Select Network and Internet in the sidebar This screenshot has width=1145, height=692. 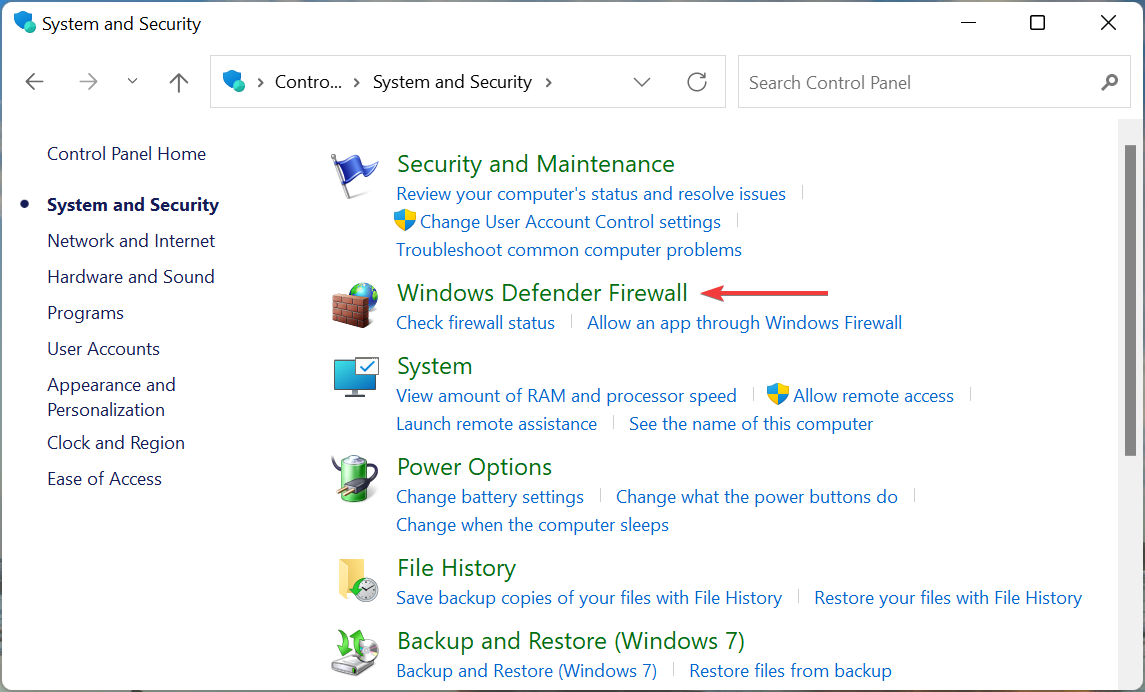(x=131, y=240)
